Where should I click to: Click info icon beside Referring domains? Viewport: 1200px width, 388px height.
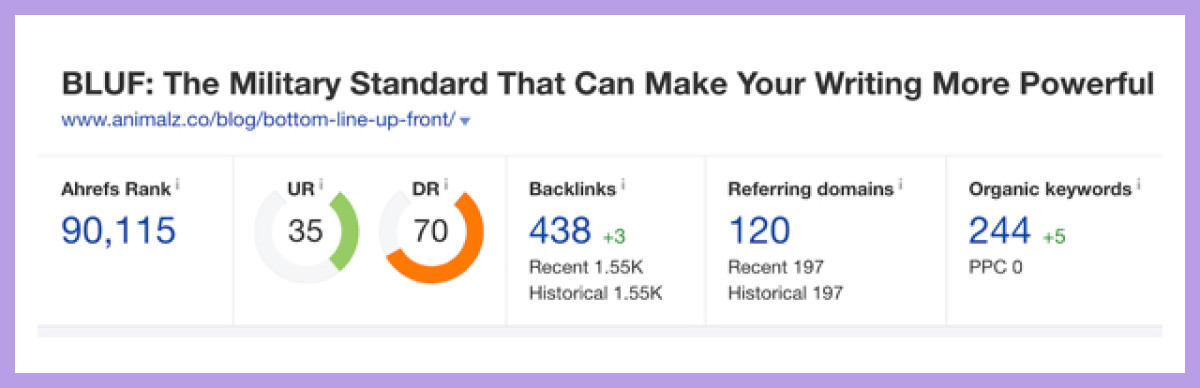tap(900, 186)
